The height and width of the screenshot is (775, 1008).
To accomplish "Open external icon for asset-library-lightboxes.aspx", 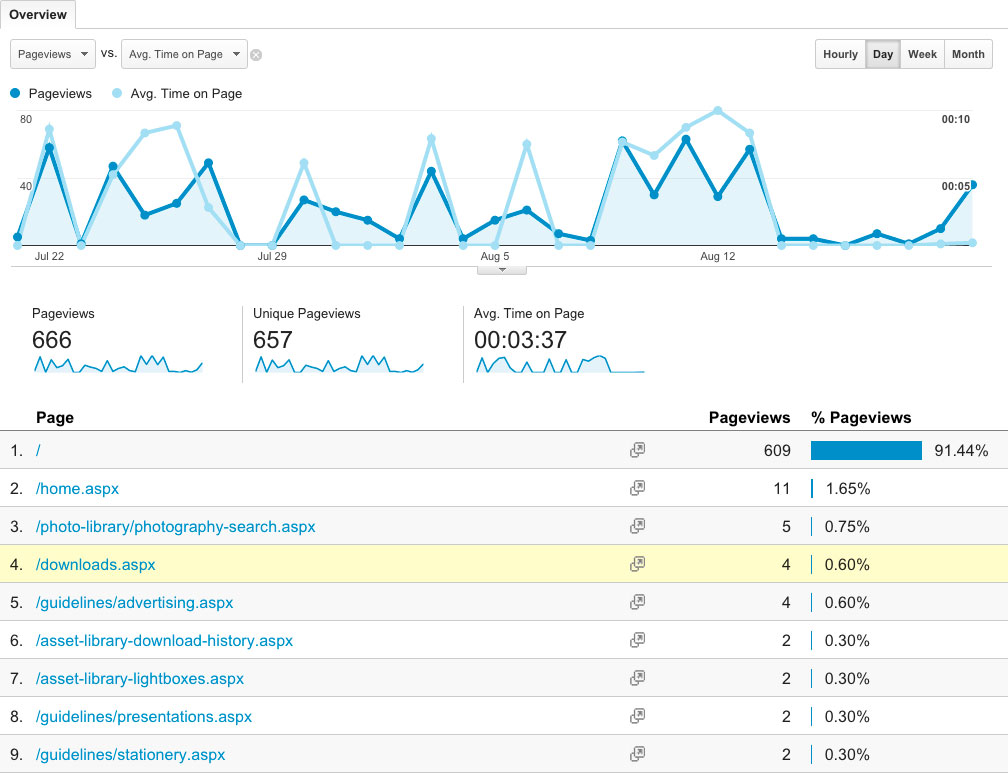I will coord(637,678).
